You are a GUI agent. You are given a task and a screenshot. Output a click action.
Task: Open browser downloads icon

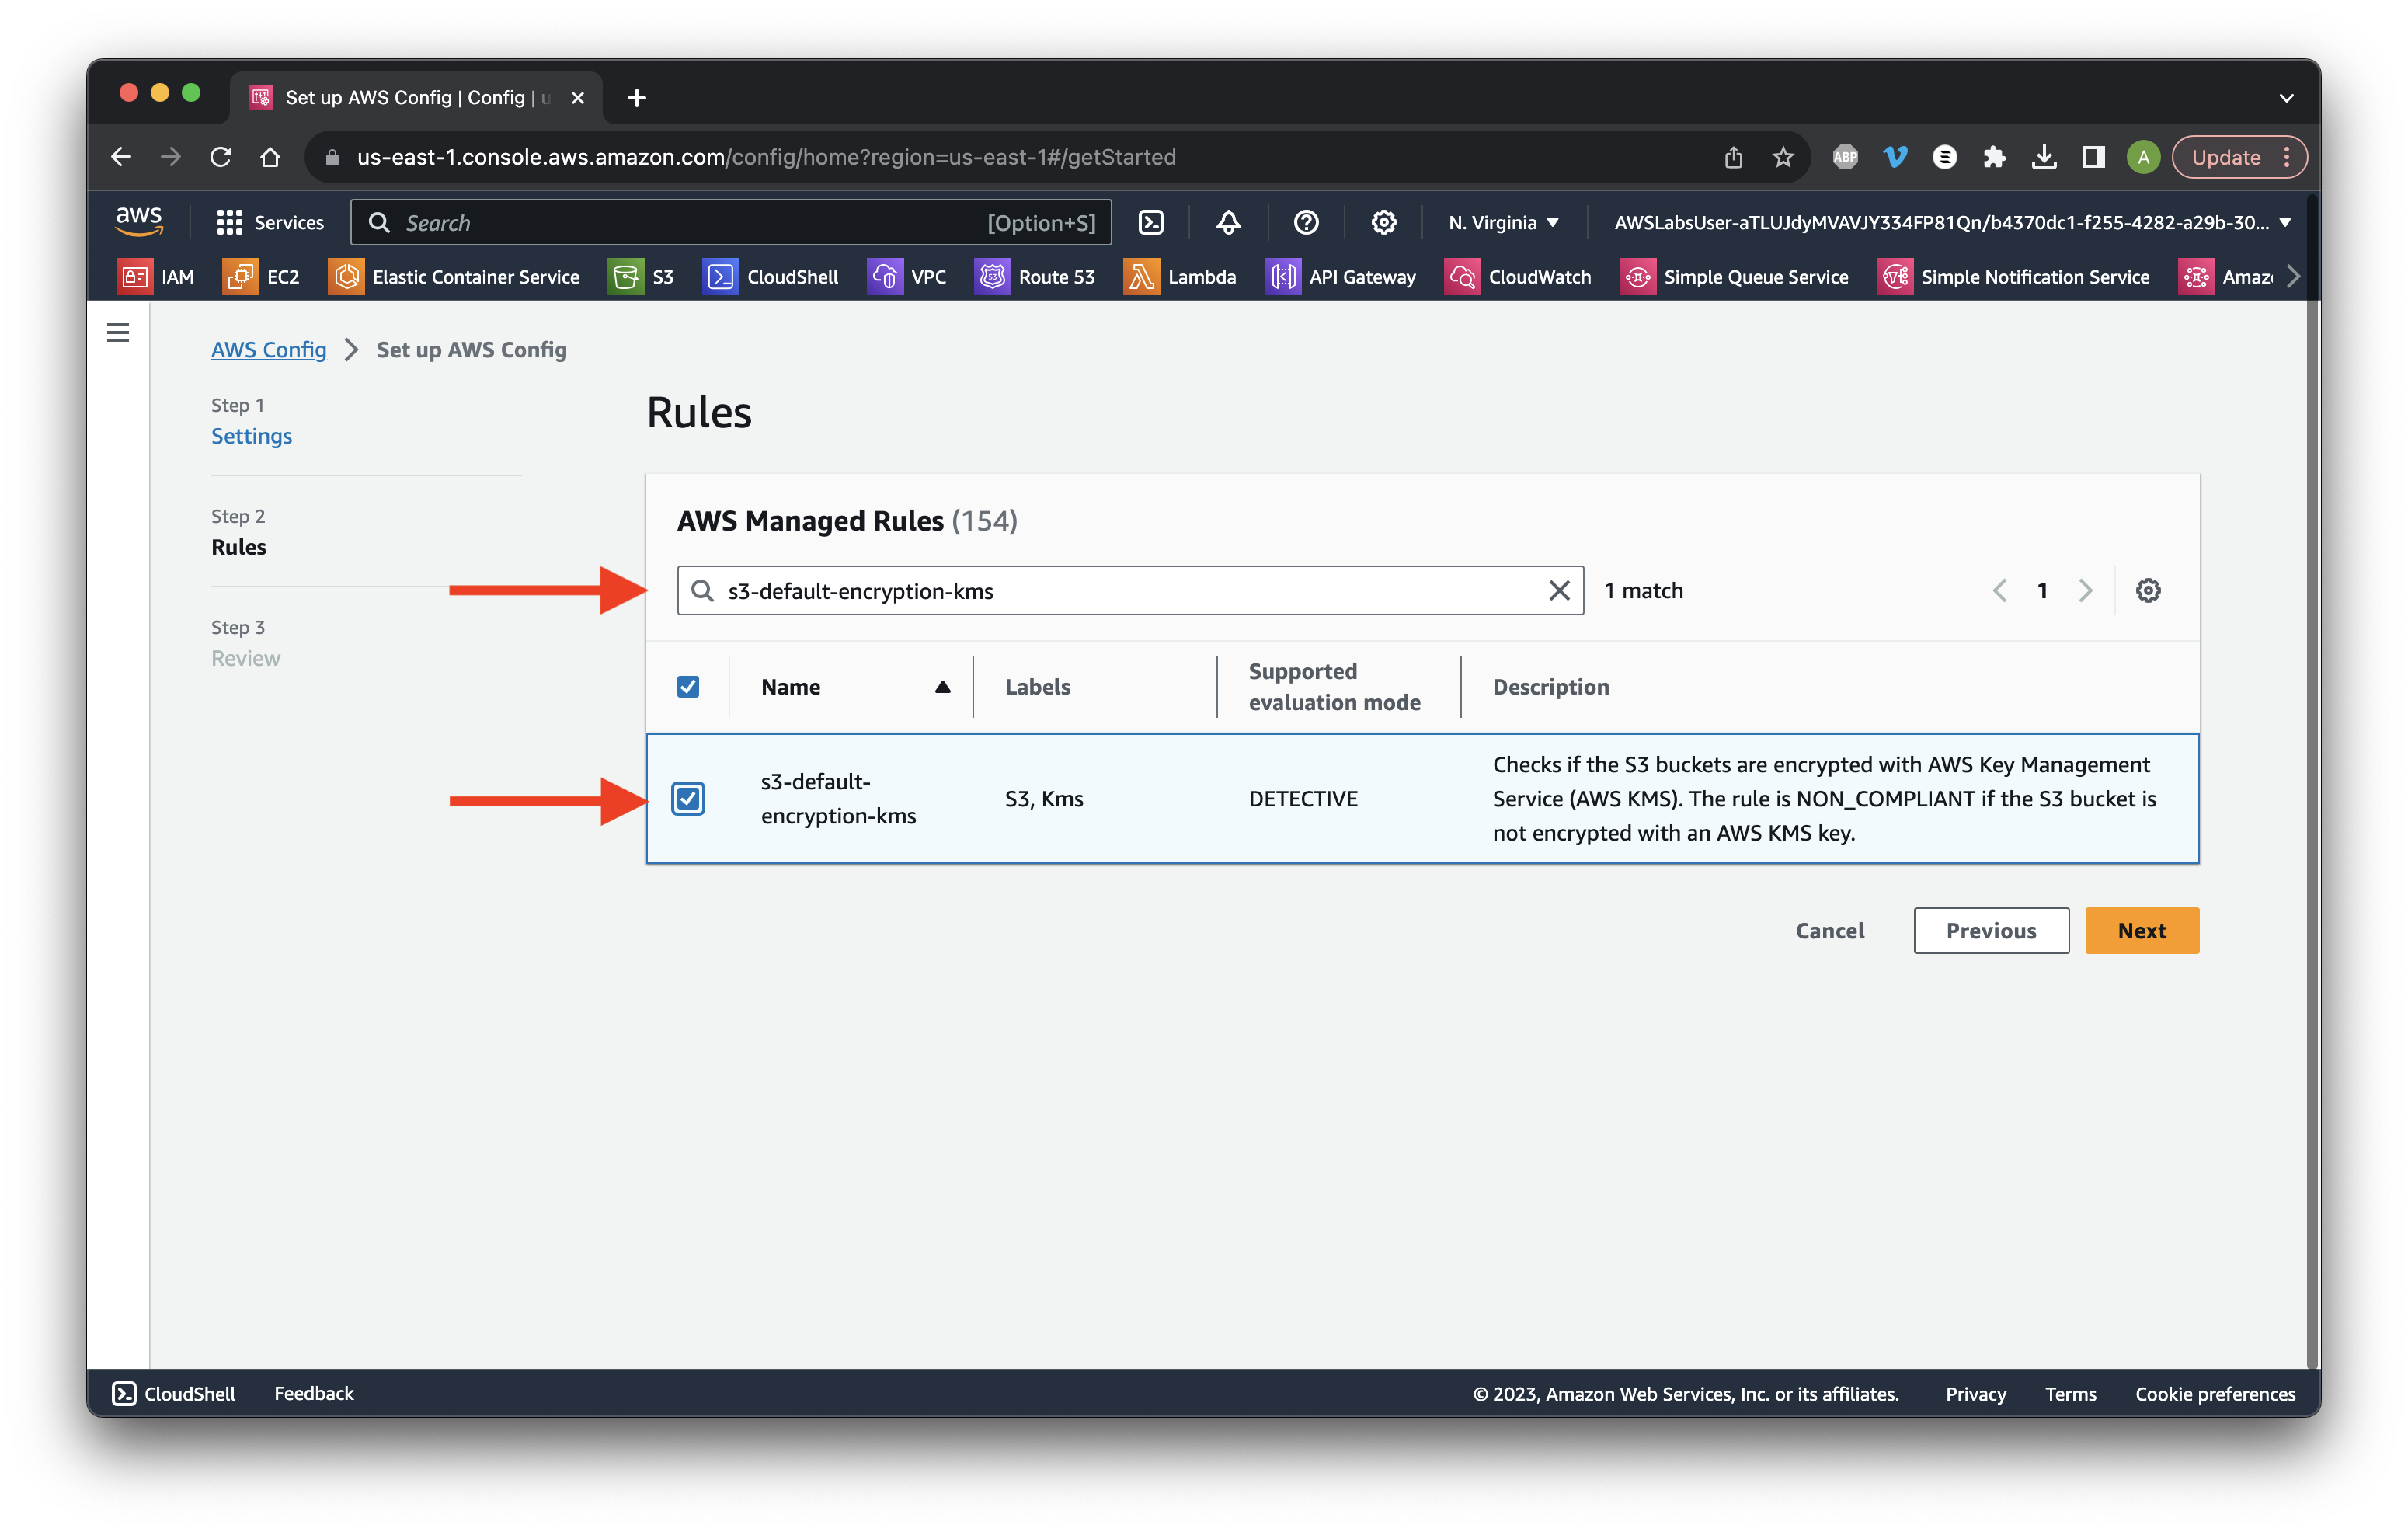click(2044, 157)
